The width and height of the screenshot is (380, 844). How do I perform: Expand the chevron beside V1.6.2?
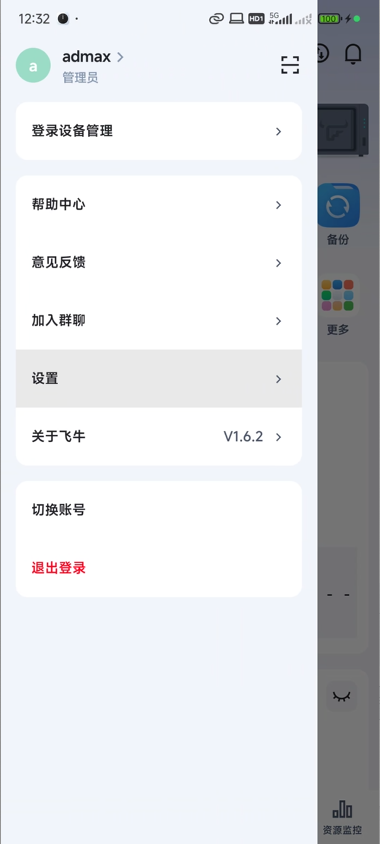[278, 437]
